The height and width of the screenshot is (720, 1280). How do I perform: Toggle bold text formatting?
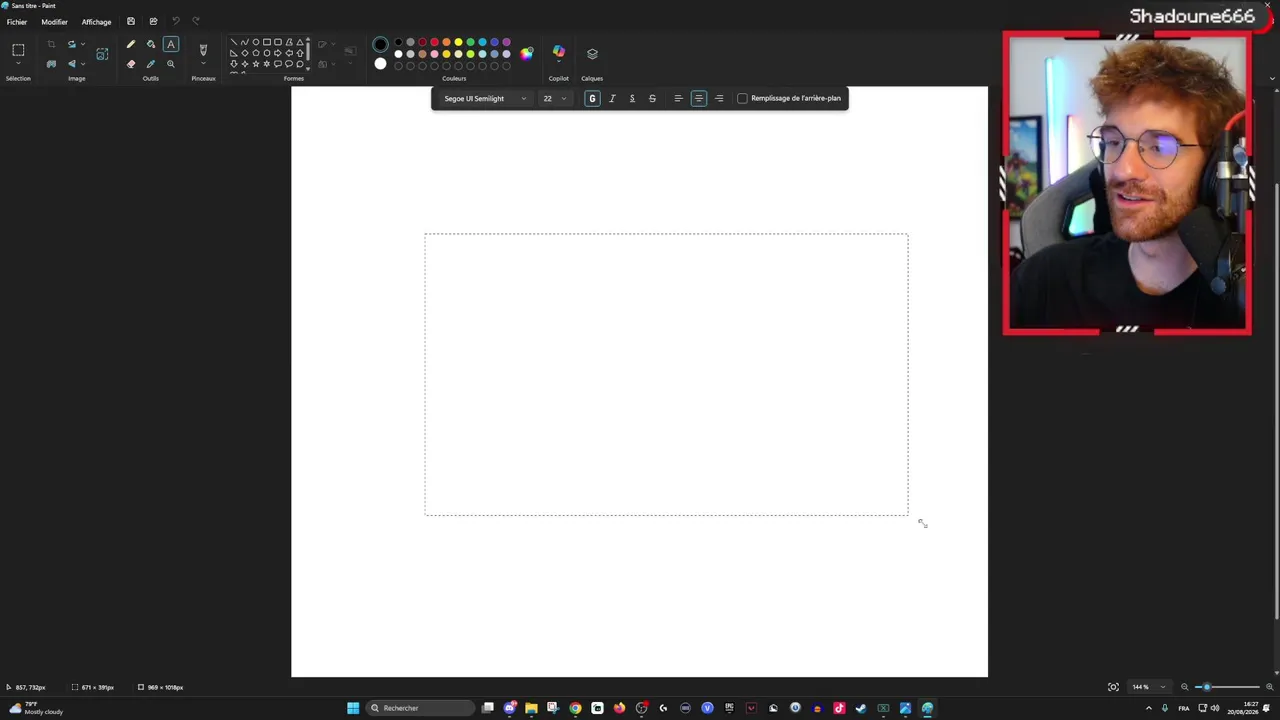[592, 98]
